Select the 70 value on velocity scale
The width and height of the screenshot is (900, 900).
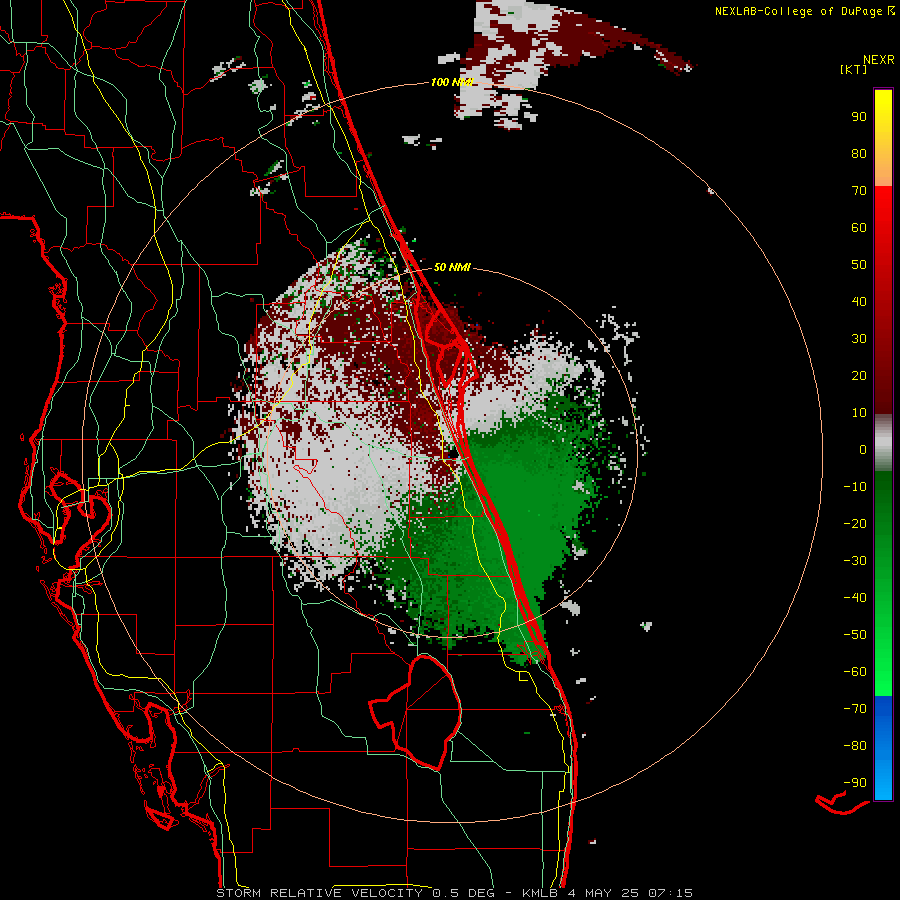[x=859, y=191]
